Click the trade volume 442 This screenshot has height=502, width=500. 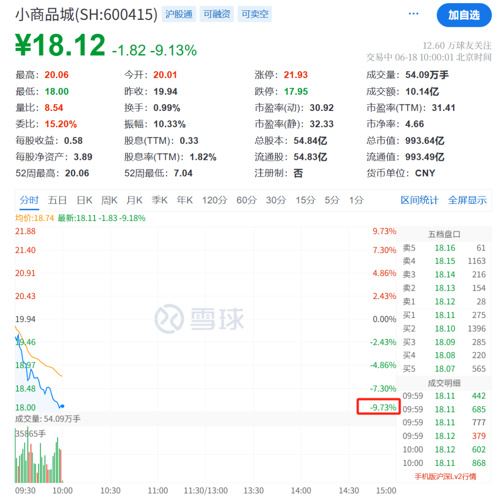point(479,396)
